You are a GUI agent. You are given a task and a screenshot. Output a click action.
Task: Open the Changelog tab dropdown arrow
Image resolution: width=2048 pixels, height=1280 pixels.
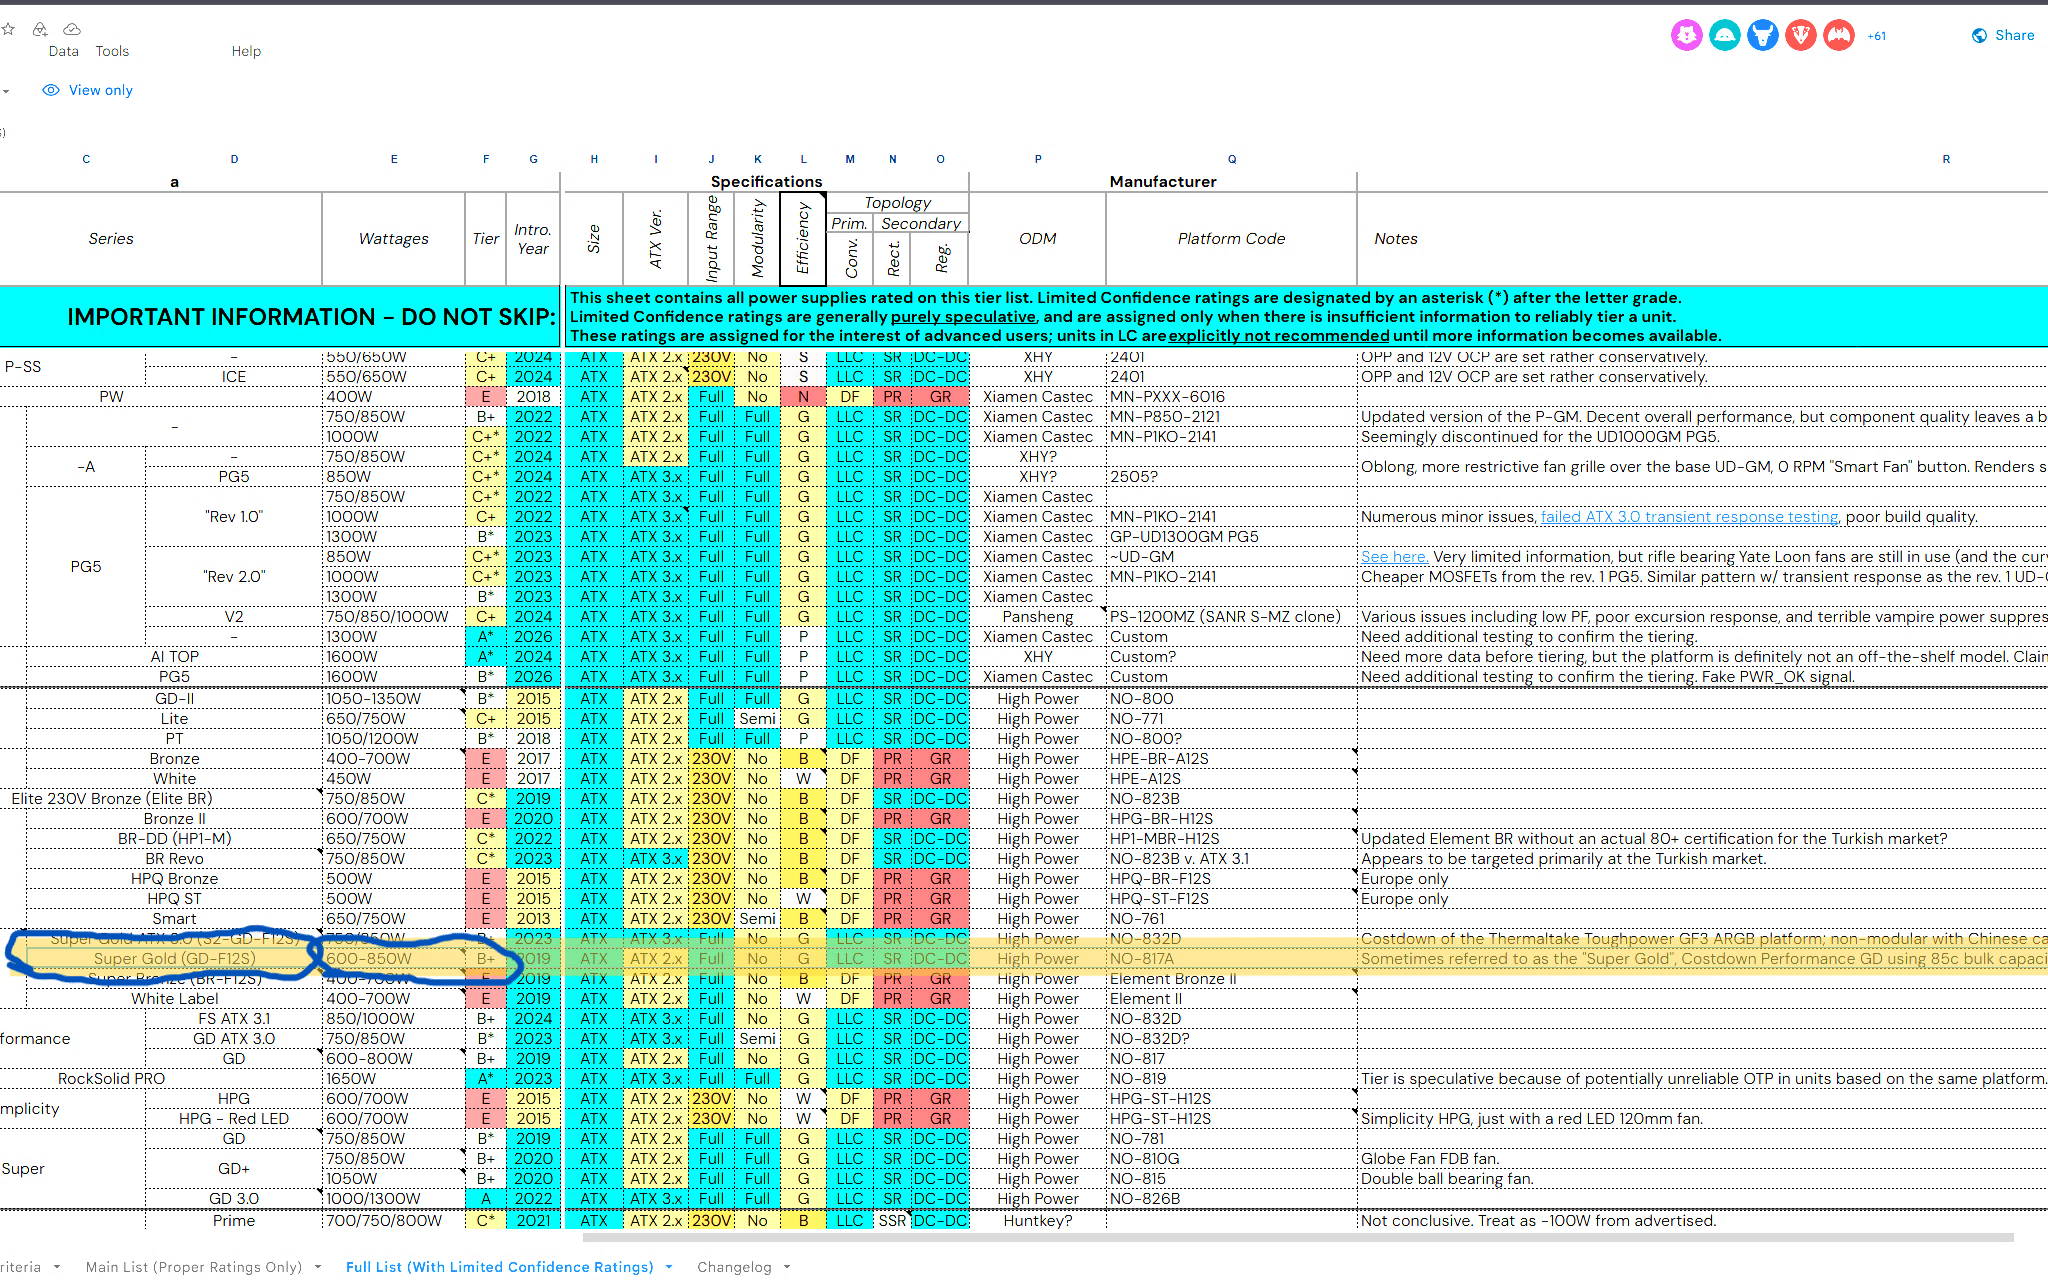(x=787, y=1267)
